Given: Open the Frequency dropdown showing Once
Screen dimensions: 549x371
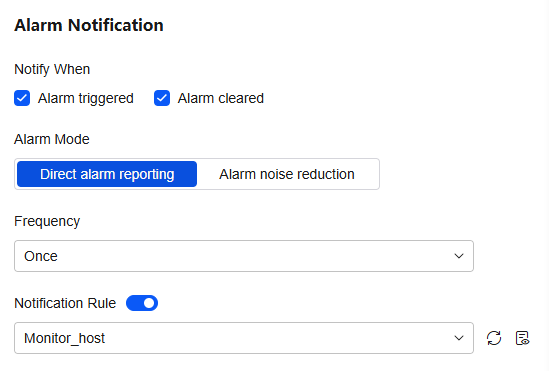Looking at the screenshot, I should tap(244, 256).
